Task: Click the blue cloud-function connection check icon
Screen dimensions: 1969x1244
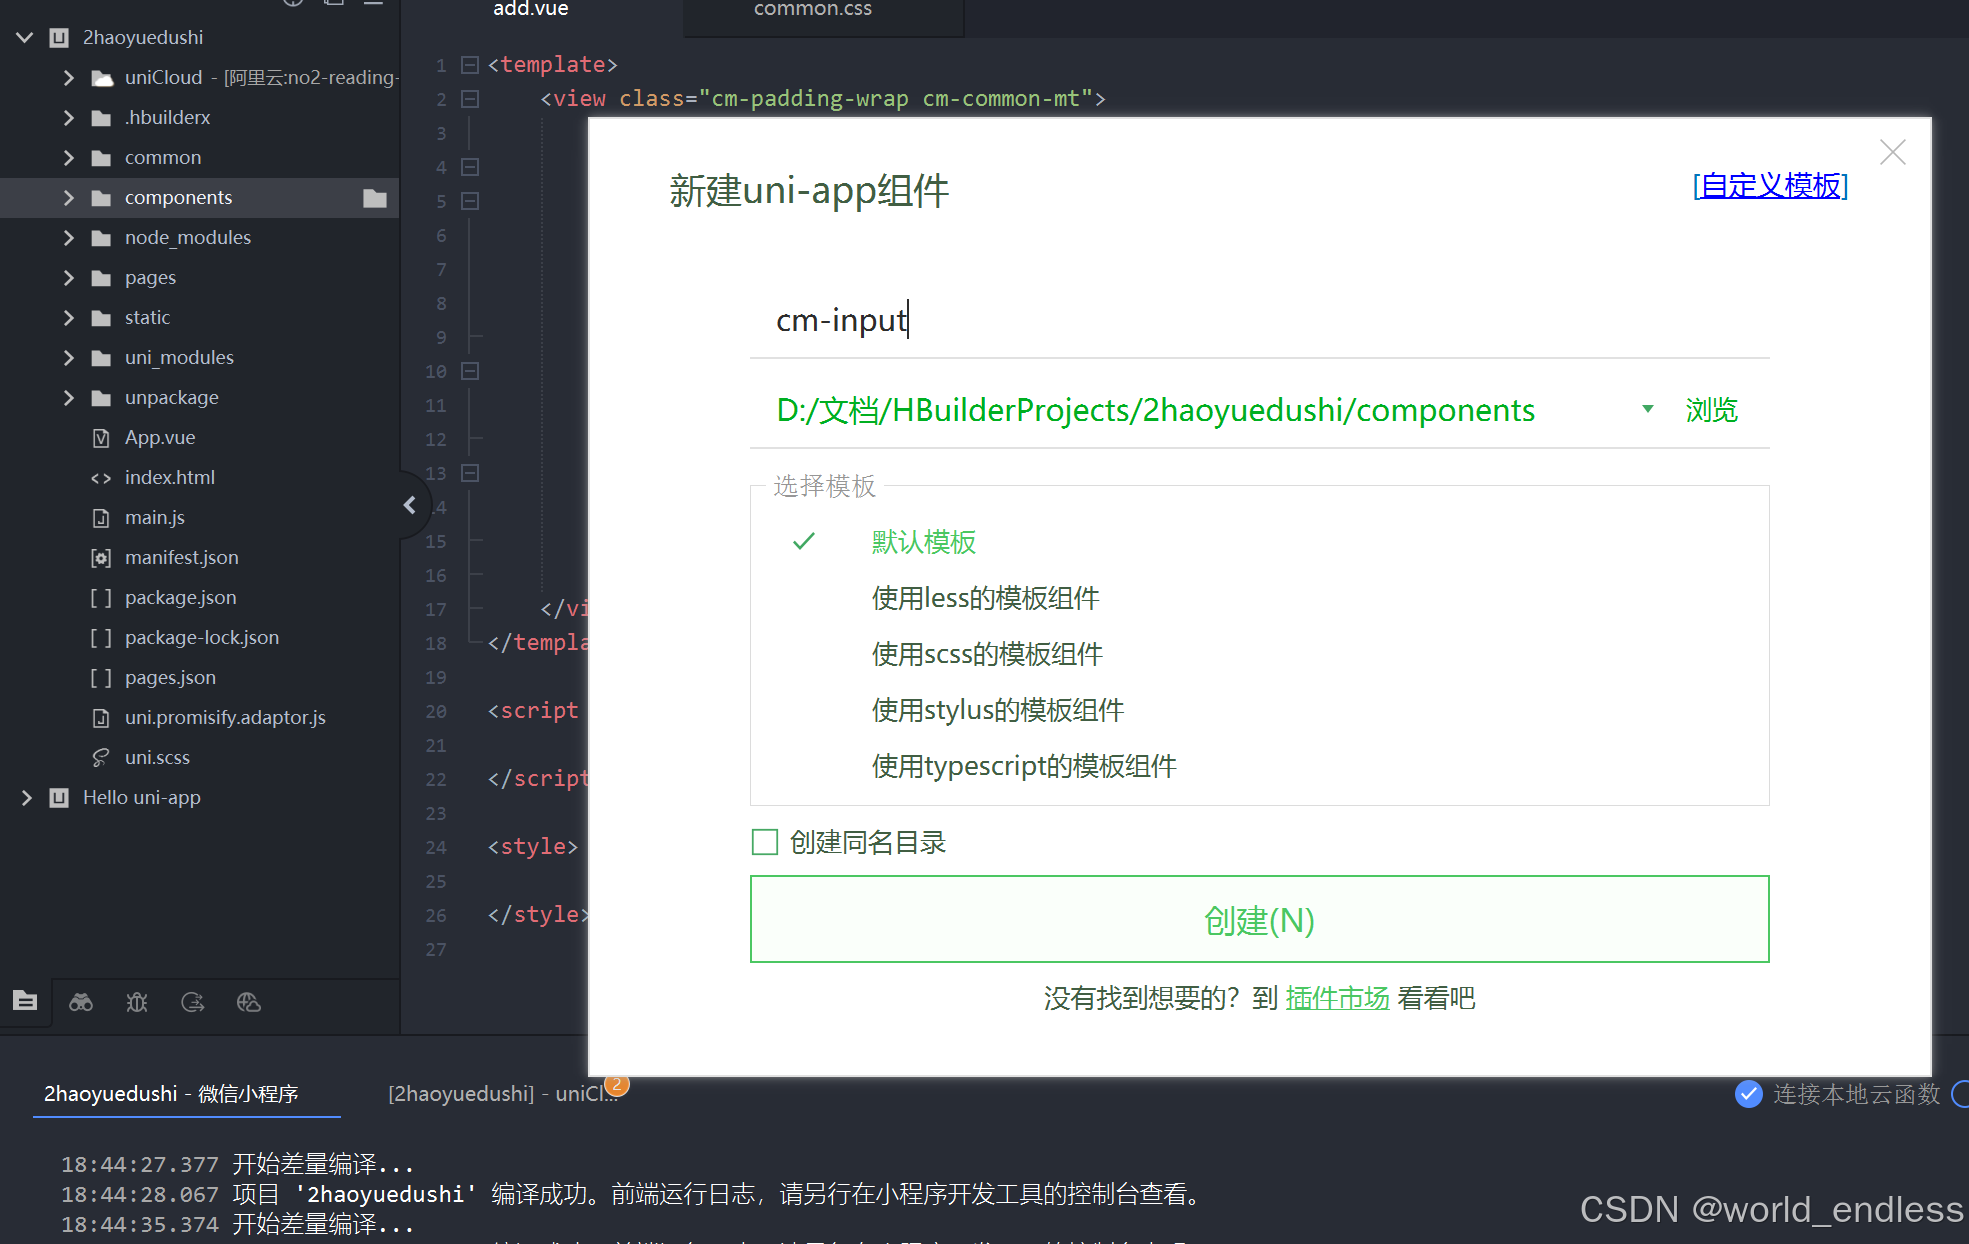Action: 1748,1094
